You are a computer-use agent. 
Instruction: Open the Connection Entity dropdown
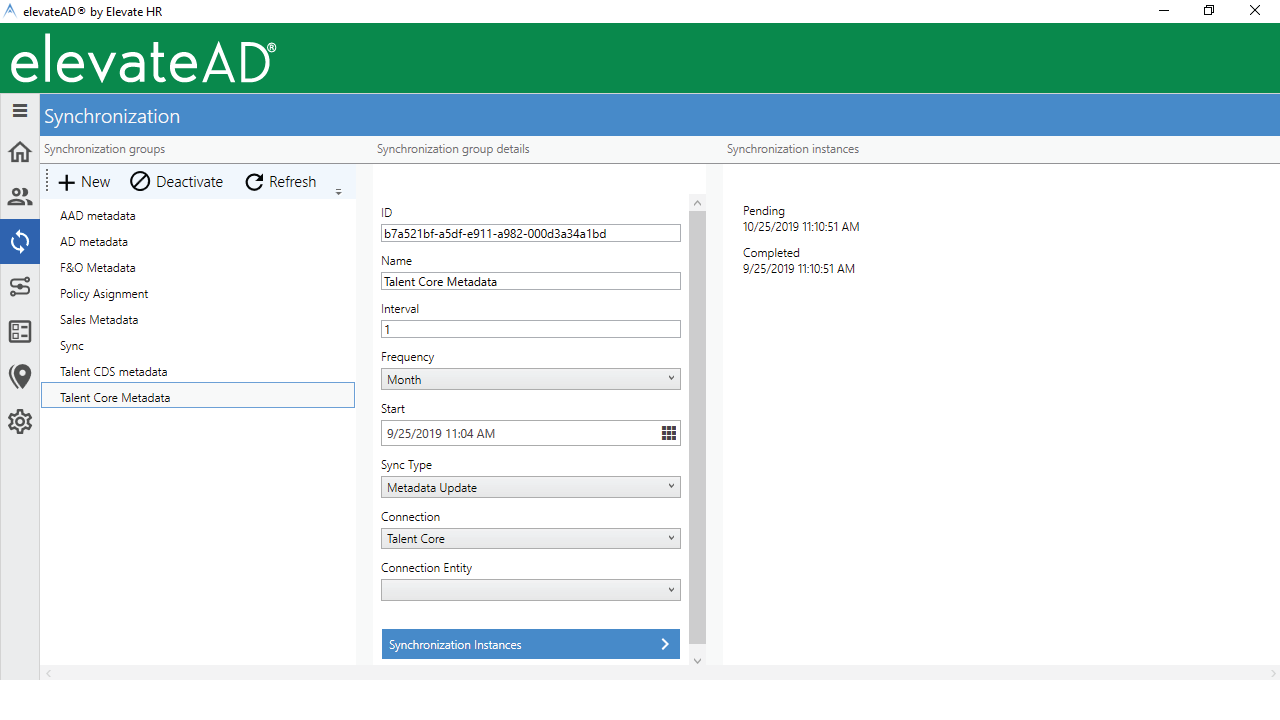[x=531, y=590]
